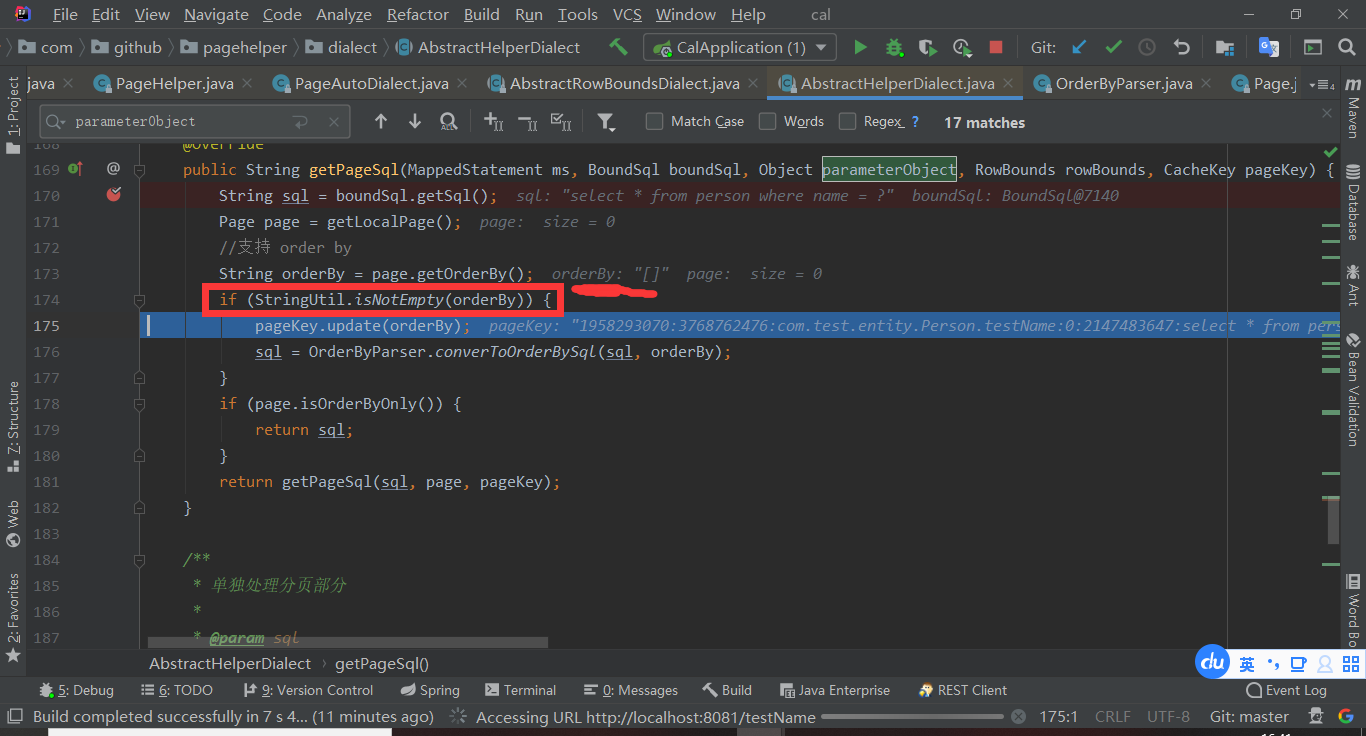Collapse Javadoc comment fold at line 184
1366x736 pixels.
(140, 560)
